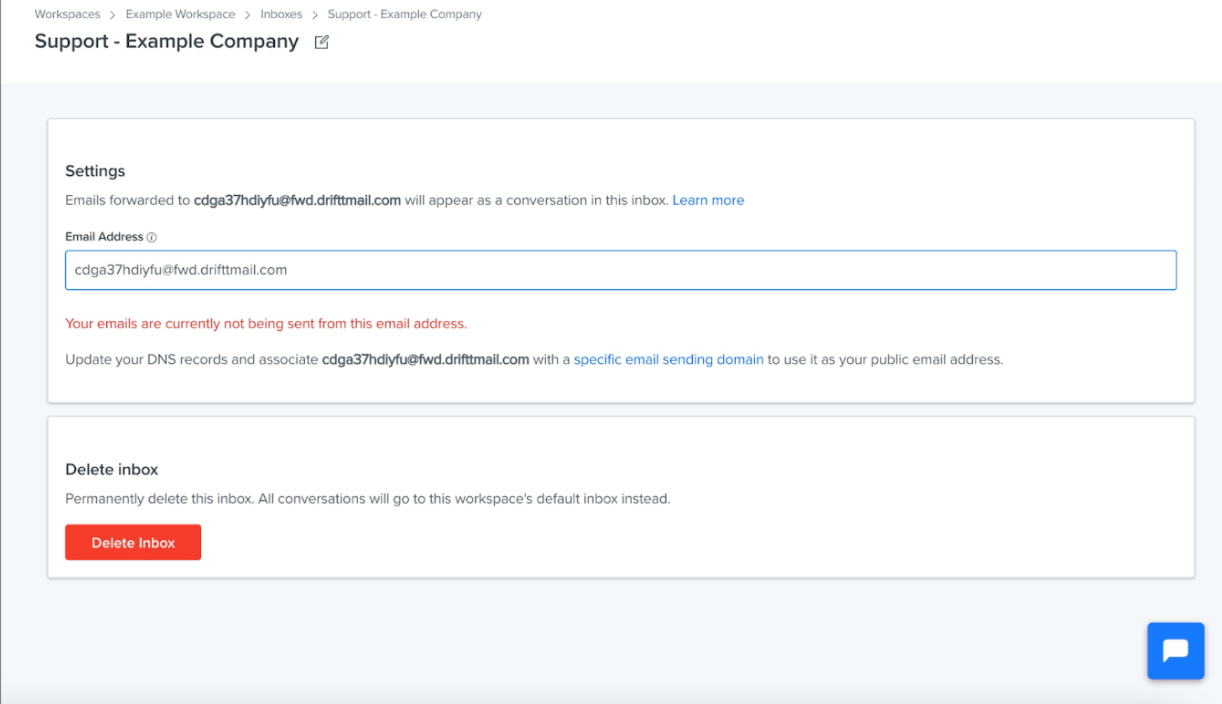Click the edit inbox name pencil icon
The image size is (1222, 704).
[322, 42]
